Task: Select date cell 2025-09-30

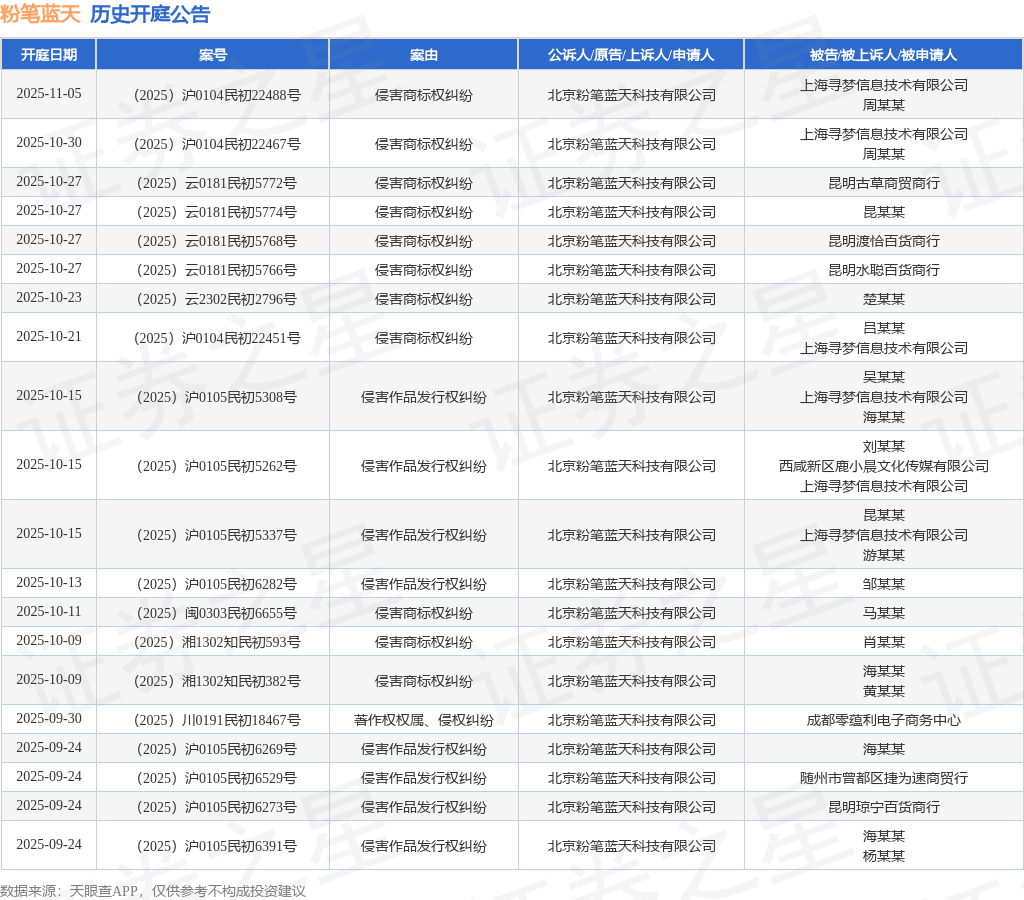Action: [x=49, y=718]
